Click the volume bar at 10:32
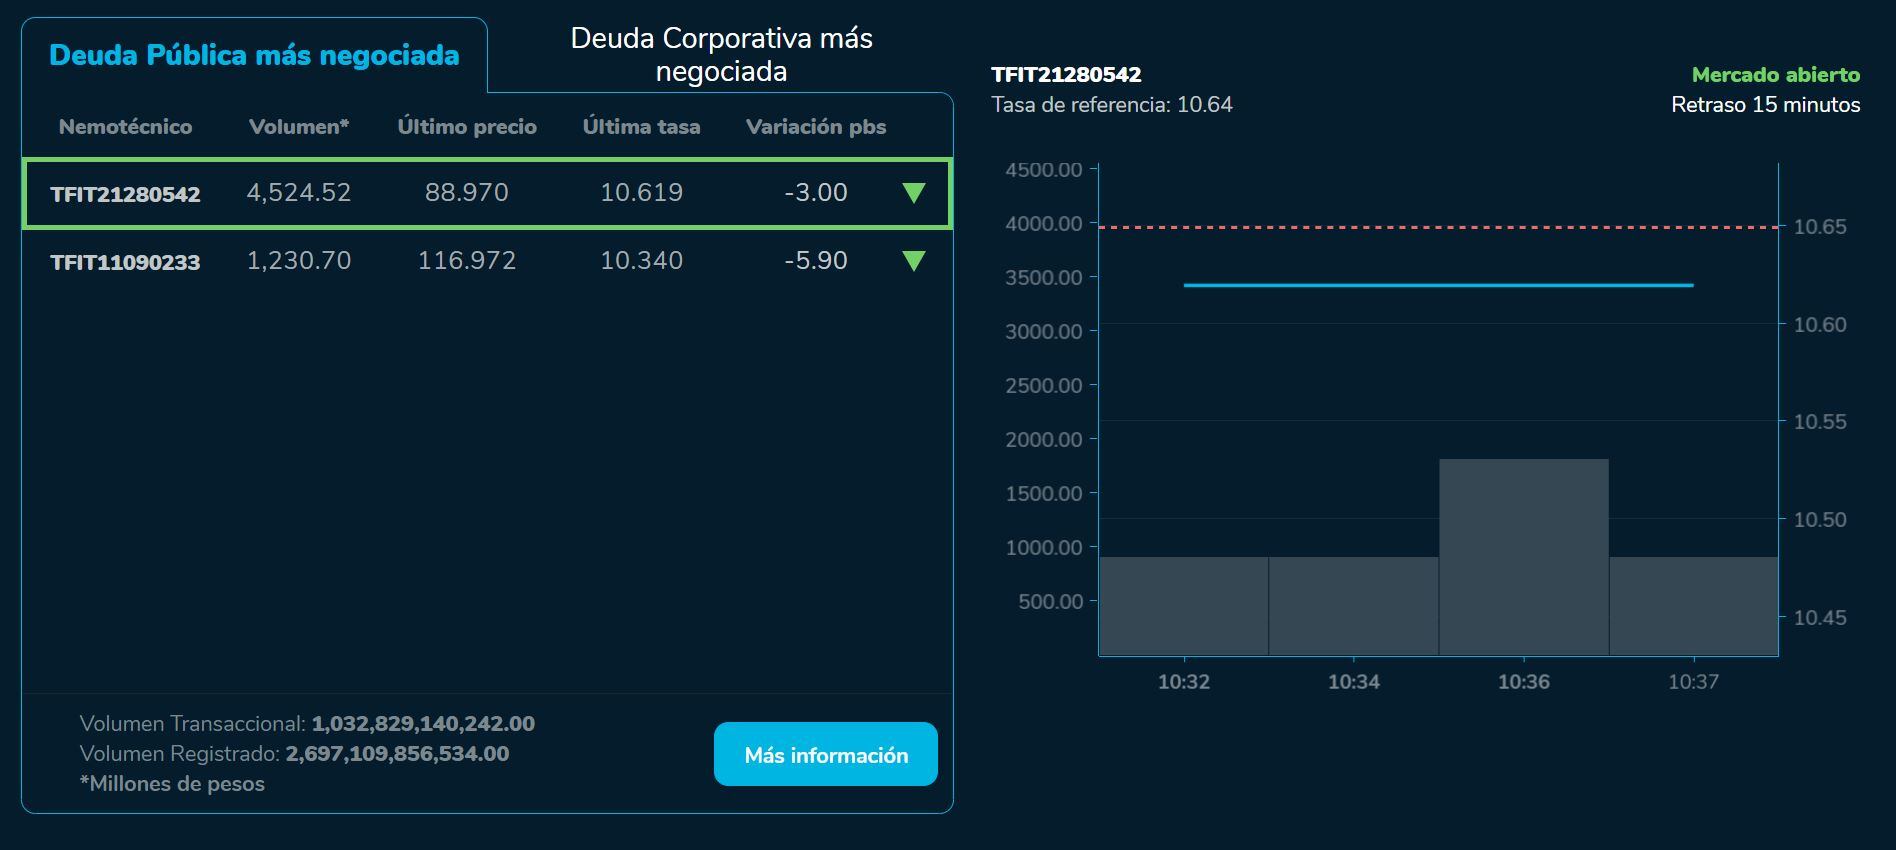 coord(1184,606)
